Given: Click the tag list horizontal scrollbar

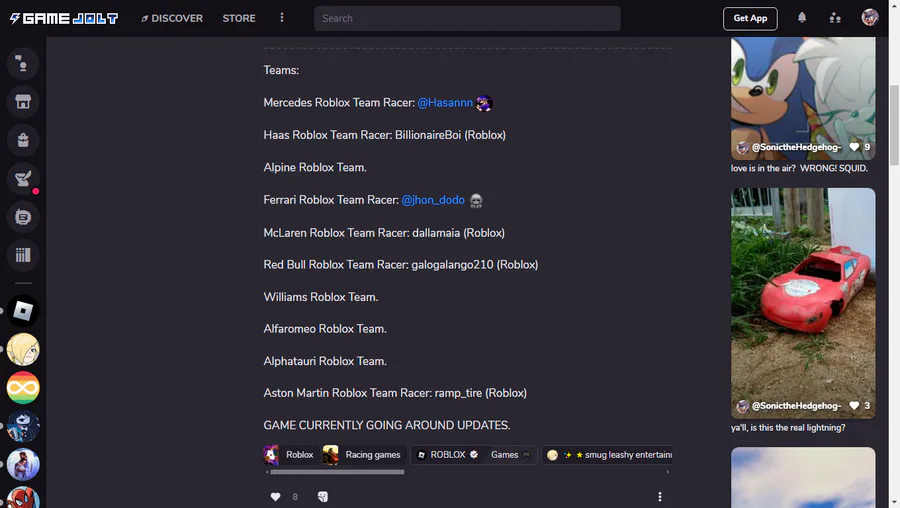Looking at the screenshot, I should [x=338, y=472].
